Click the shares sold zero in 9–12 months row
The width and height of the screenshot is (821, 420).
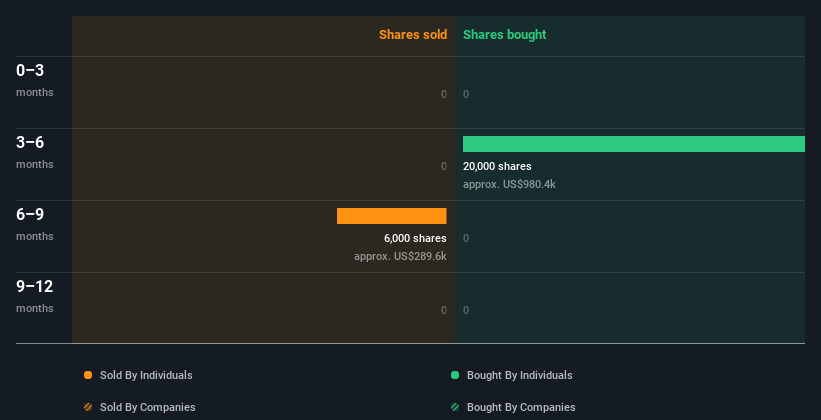(x=444, y=310)
